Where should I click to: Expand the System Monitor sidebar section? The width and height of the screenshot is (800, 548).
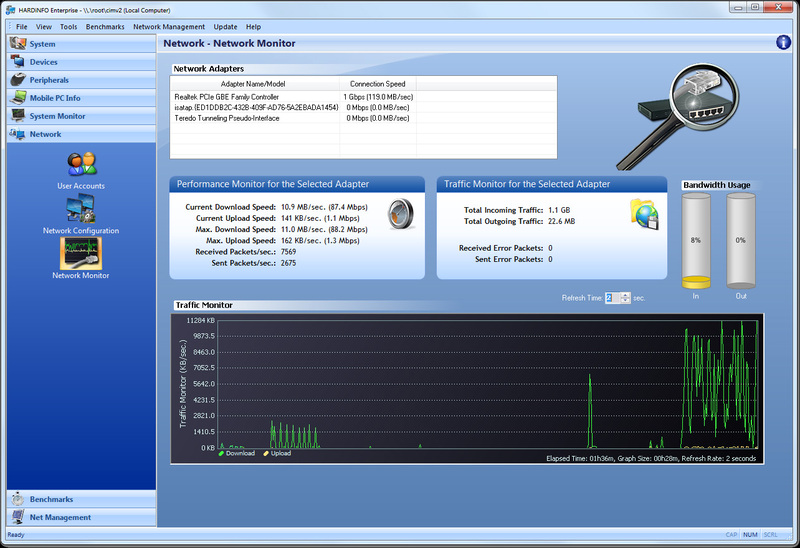point(82,116)
